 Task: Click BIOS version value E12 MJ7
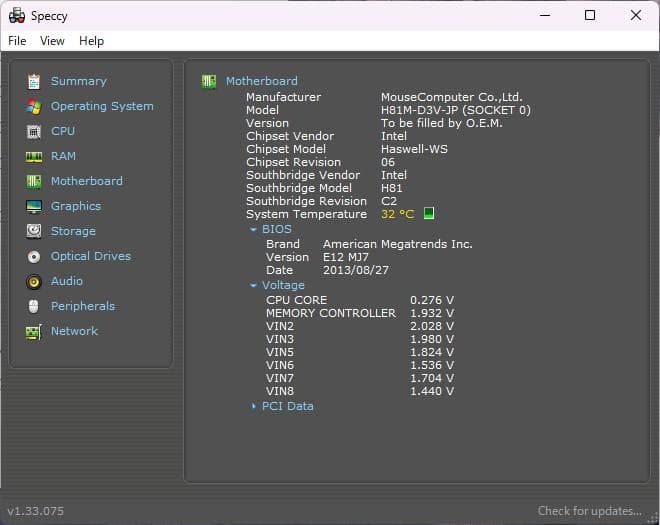click(x=346, y=257)
